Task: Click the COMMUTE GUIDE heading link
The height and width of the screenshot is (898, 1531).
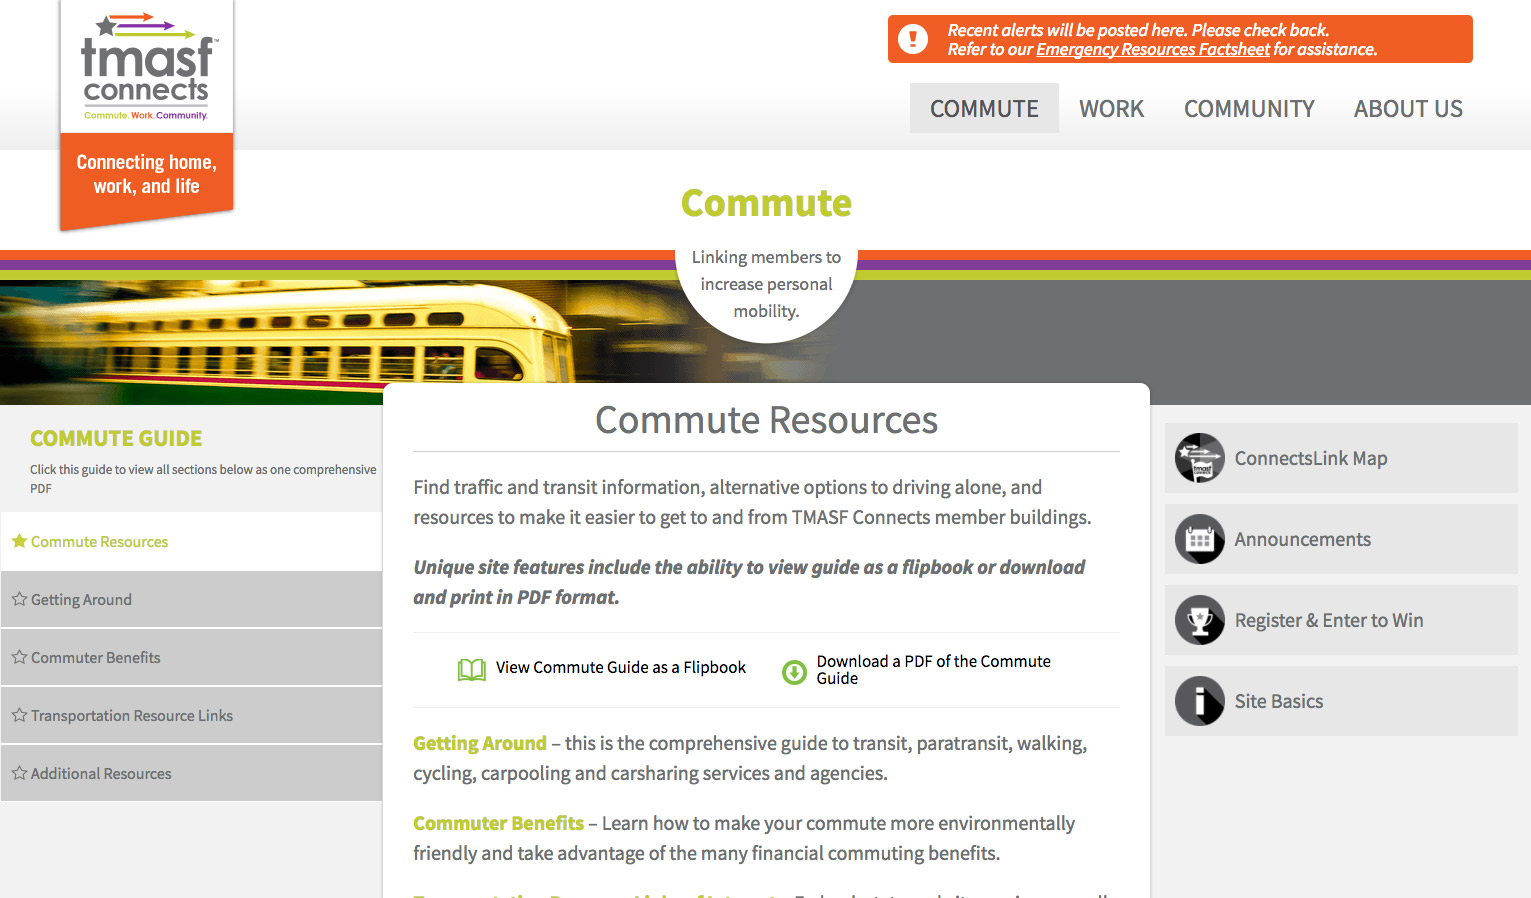Action: point(116,439)
